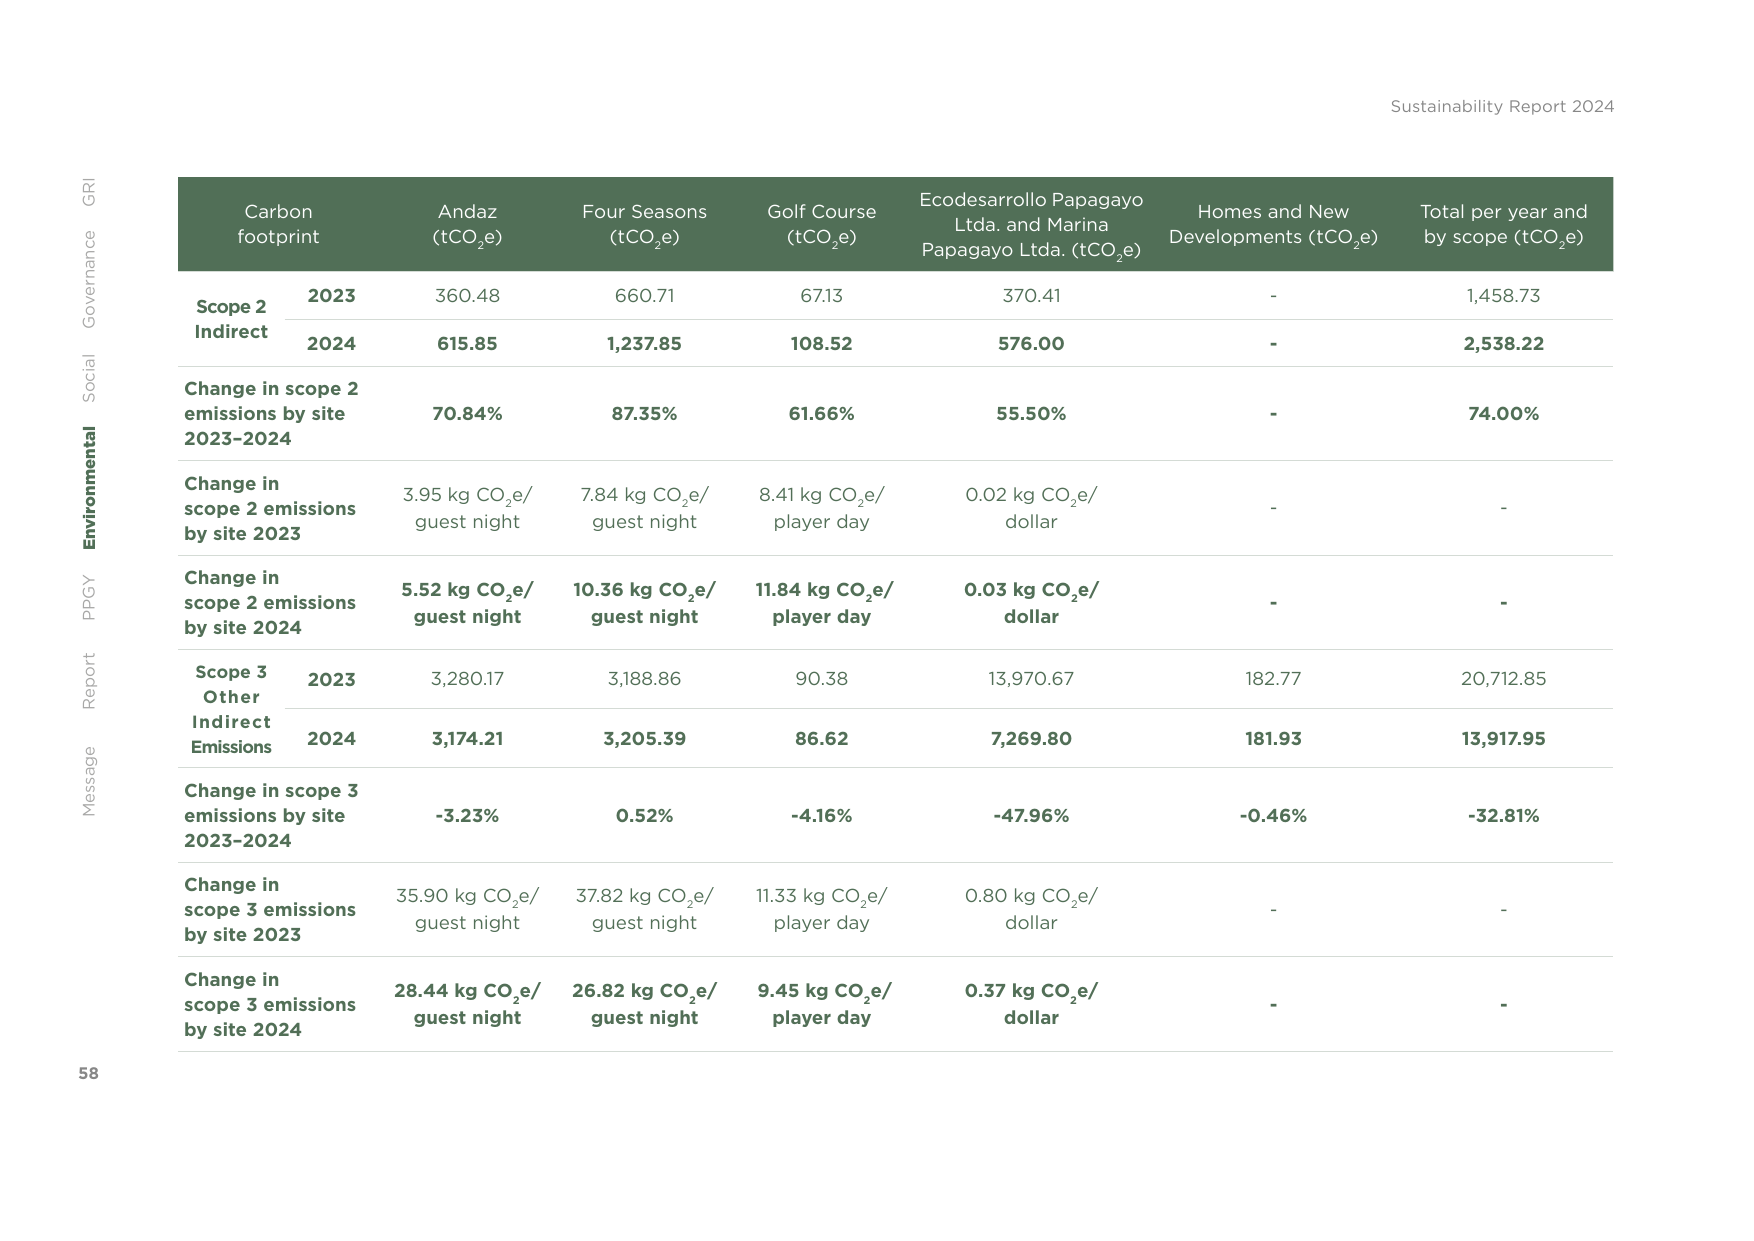Click the scope 3 total 13,917.95
1754x1241 pixels.
click(1503, 739)
